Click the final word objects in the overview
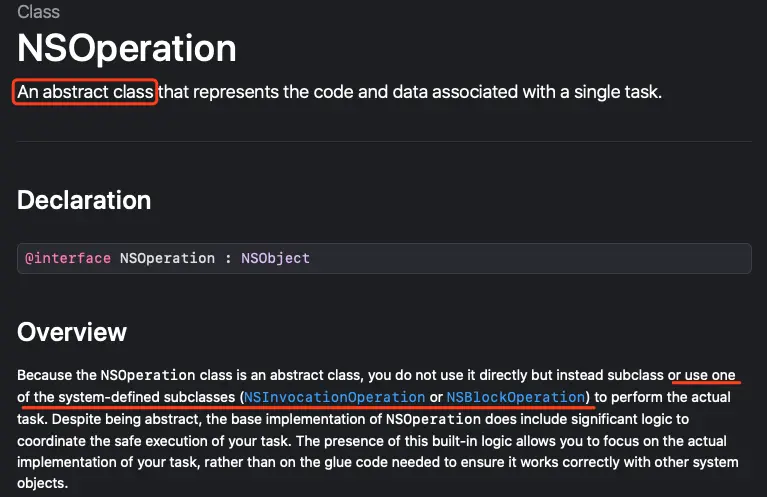Screen dimensions: 767x497 tap(43, 483)
